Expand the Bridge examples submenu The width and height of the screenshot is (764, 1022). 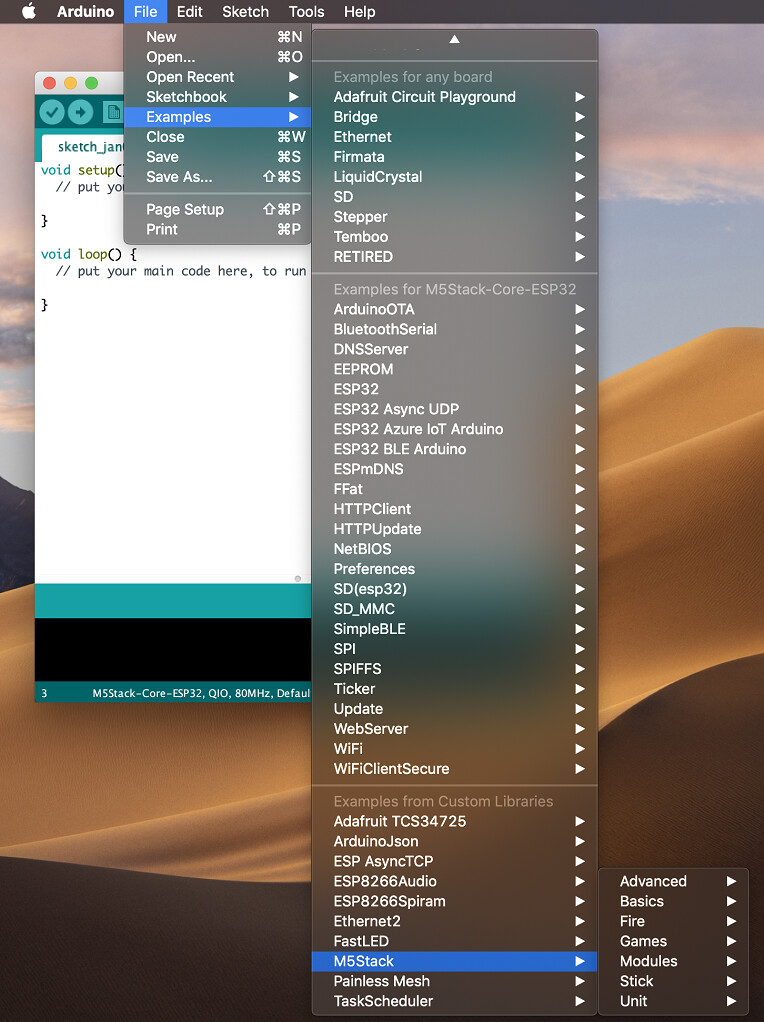coord(455,117)
